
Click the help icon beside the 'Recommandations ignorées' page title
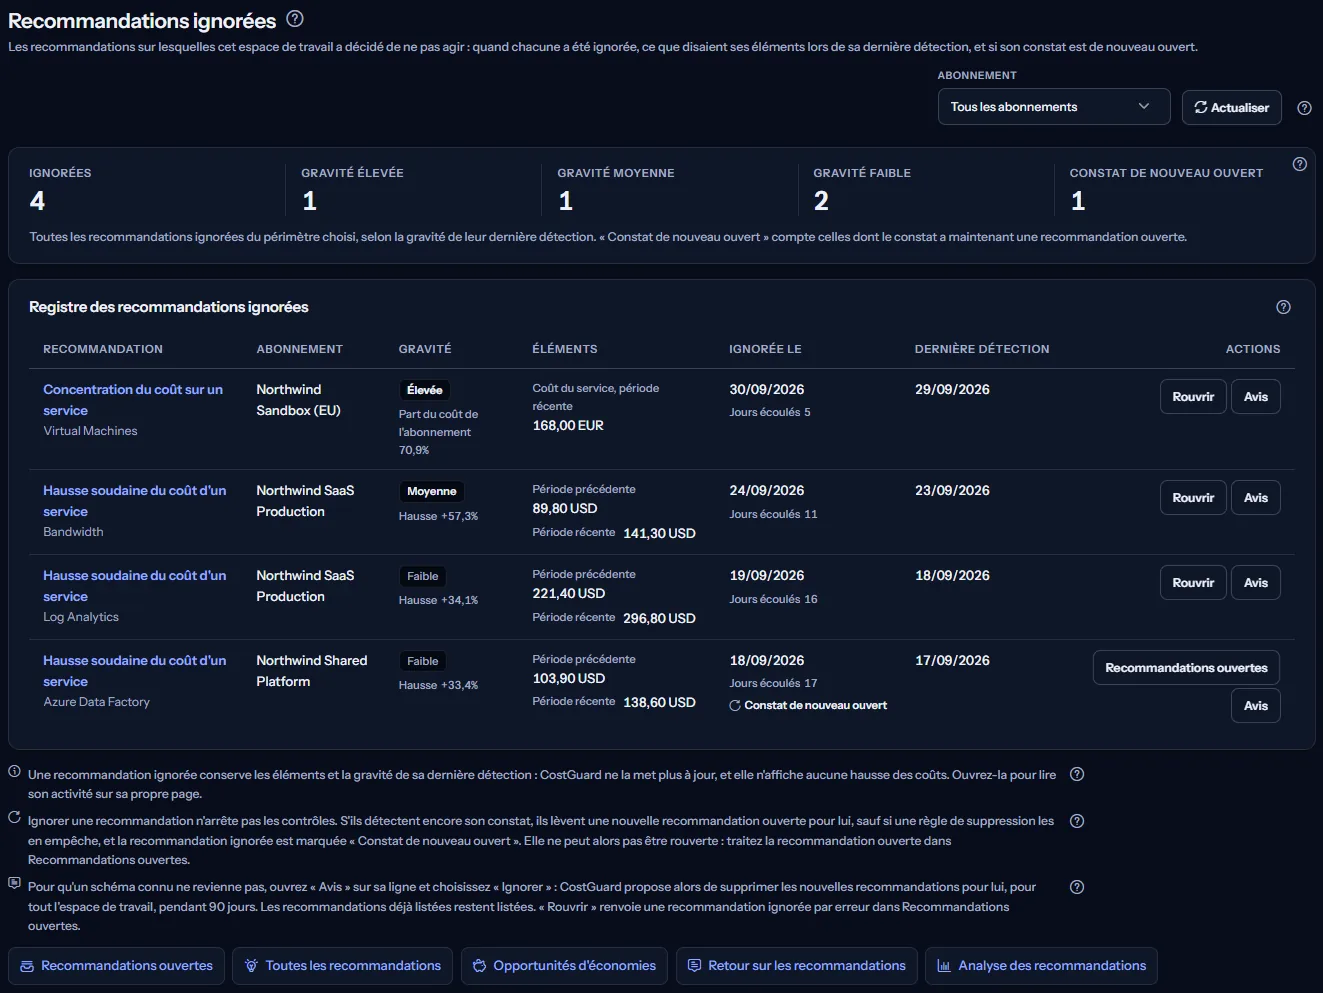(295, 19)
